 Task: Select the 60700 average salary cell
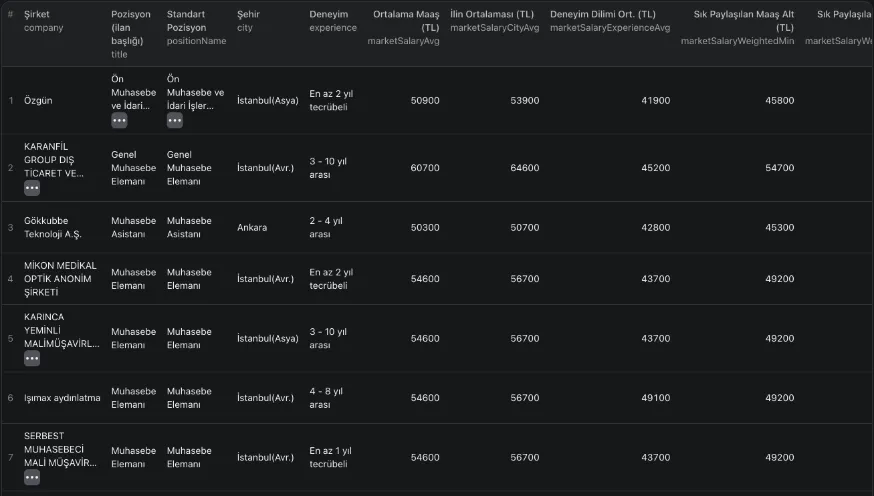[425, 168]
